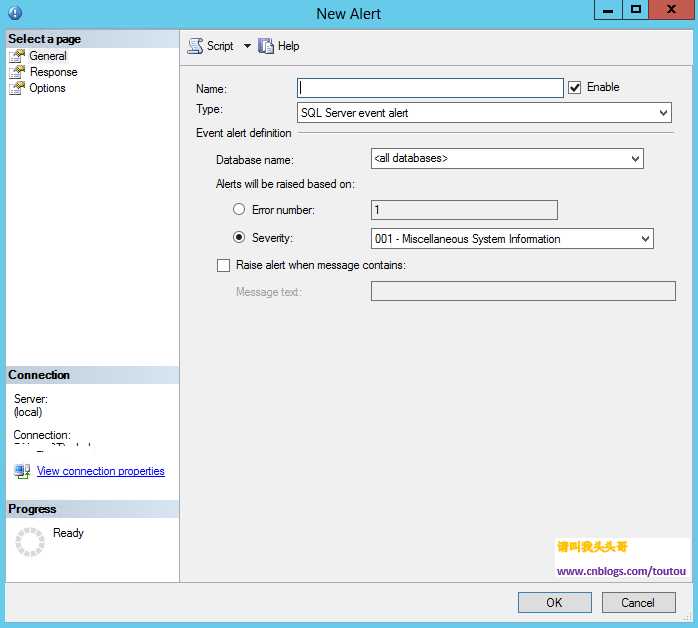Click the '(local)' server name text

28,412
